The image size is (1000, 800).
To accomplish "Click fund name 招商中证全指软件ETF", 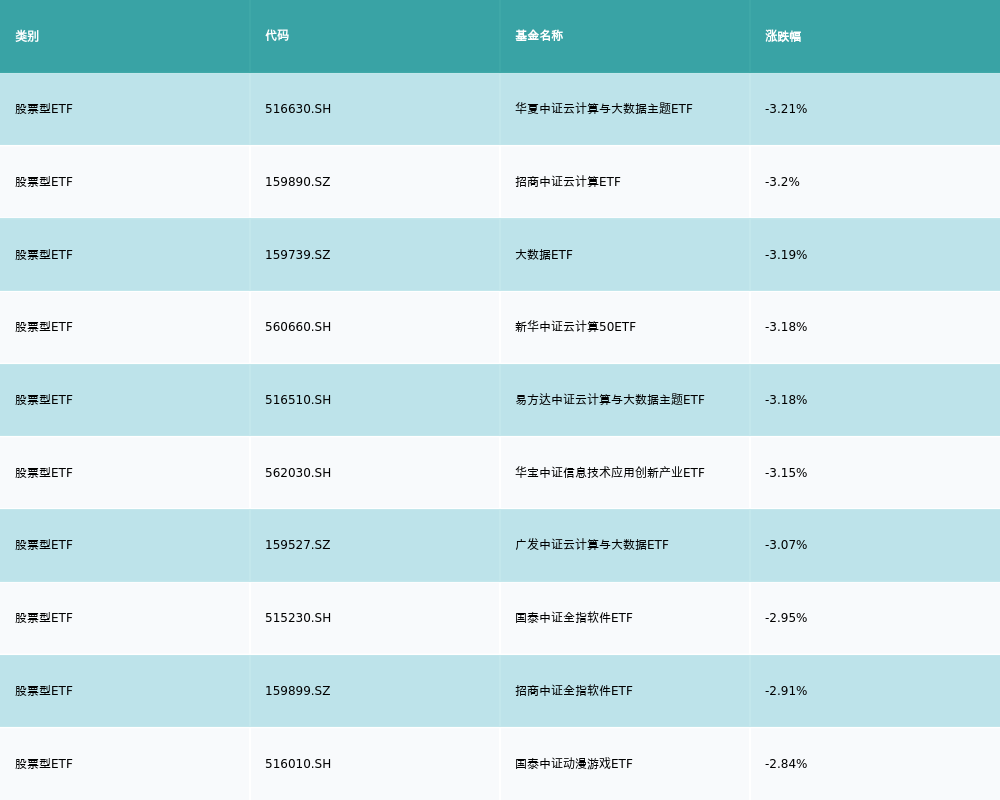I will tap(574, 691).
